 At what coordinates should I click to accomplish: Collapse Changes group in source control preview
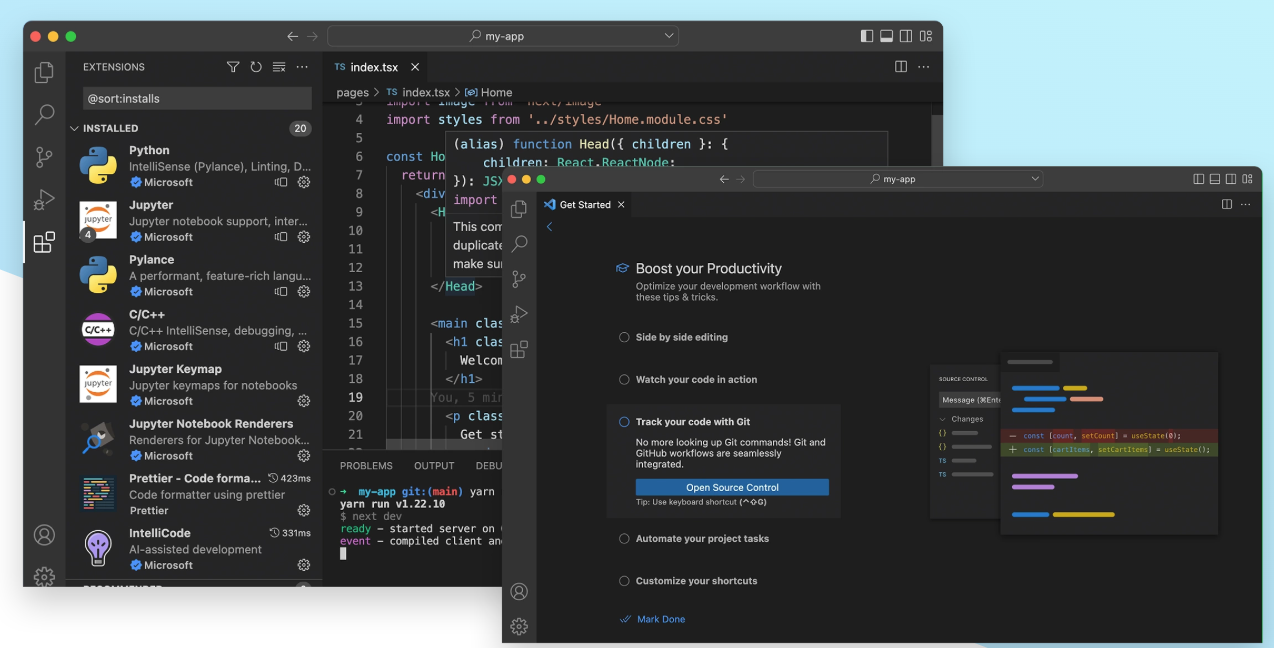(x=943, y=419)
